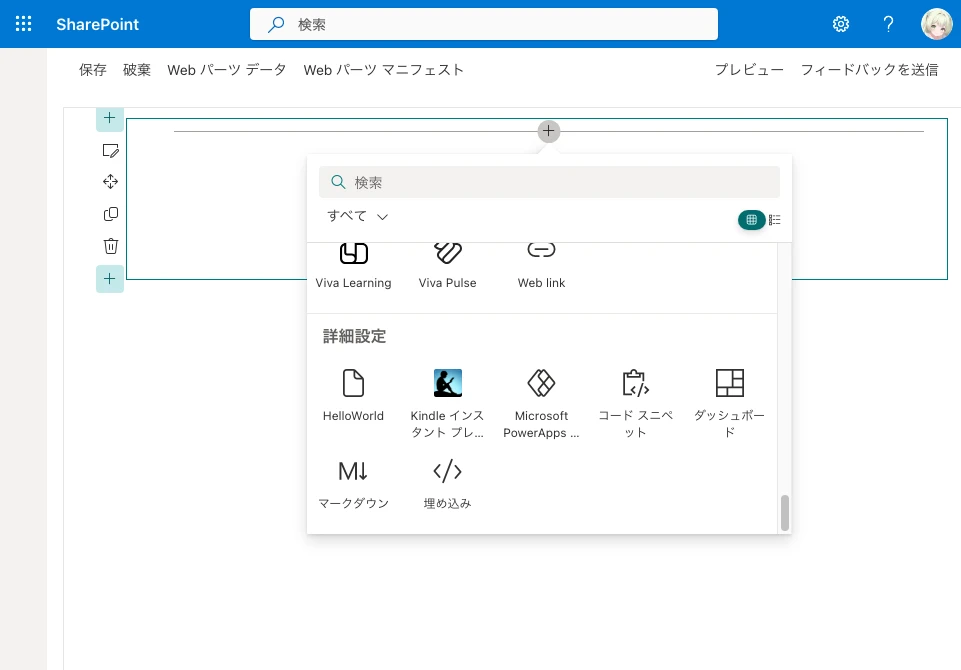The image size is (961, 670).
Task: Expand the すべて category filter dropdown
Action: (x=357, y=216)
